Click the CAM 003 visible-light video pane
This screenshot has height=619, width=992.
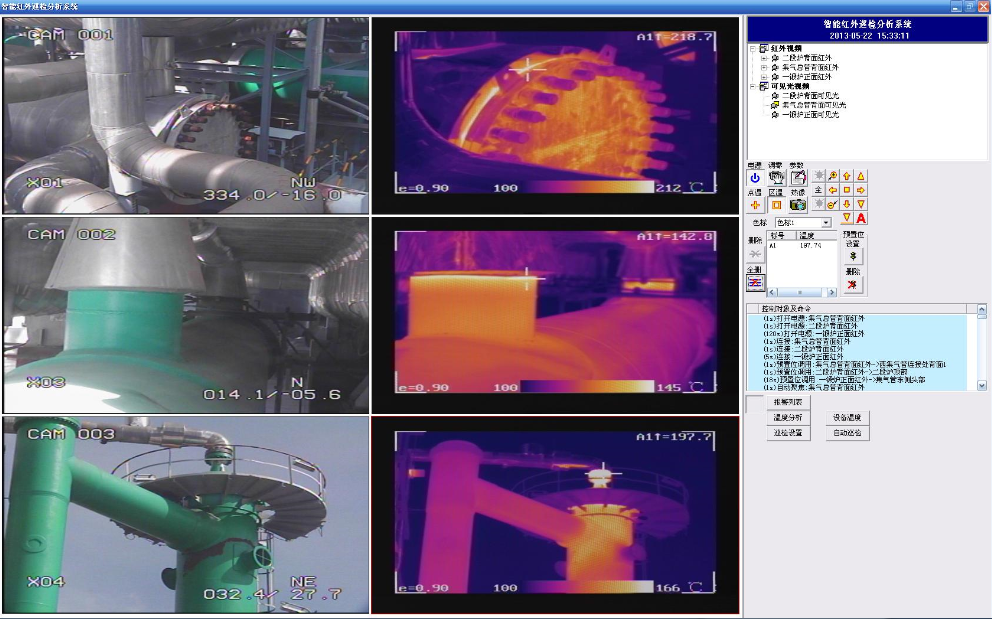(x=186, y=515)
